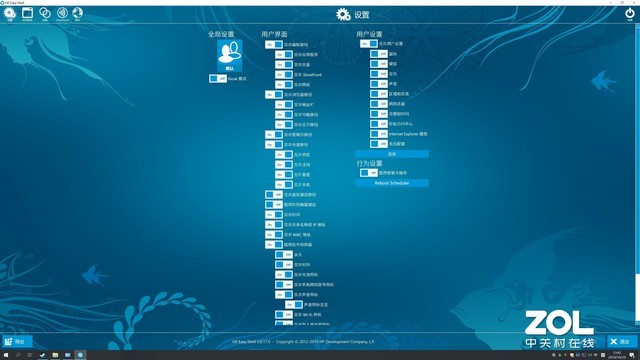Open Reboot Scheduler
The image size is (640, 360).
point(392,183)
